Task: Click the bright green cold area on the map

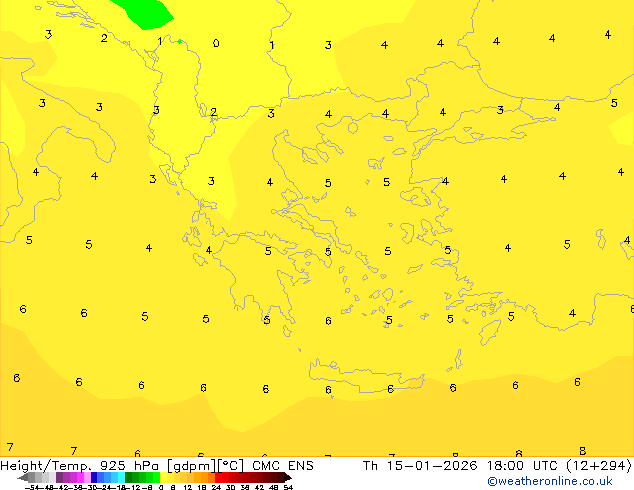Action: pos(144,13)
